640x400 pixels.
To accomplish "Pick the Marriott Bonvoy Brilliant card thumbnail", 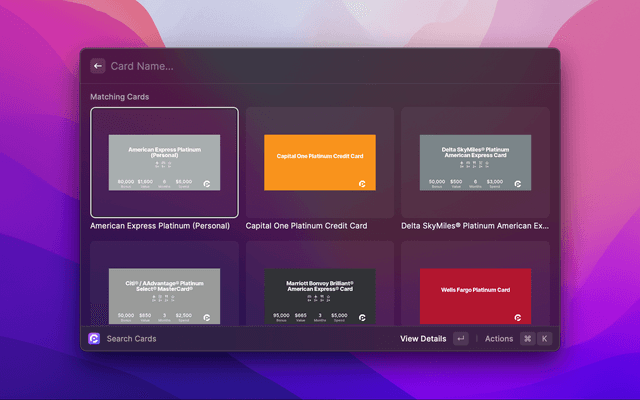I will 320,295.
